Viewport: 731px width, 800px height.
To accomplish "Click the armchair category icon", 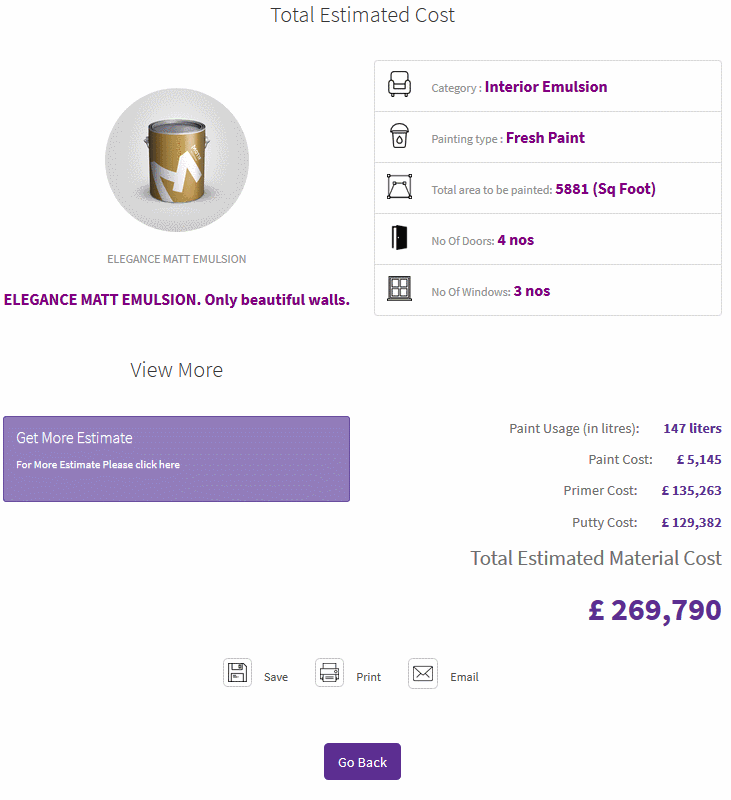I will (x=399, y=84).
